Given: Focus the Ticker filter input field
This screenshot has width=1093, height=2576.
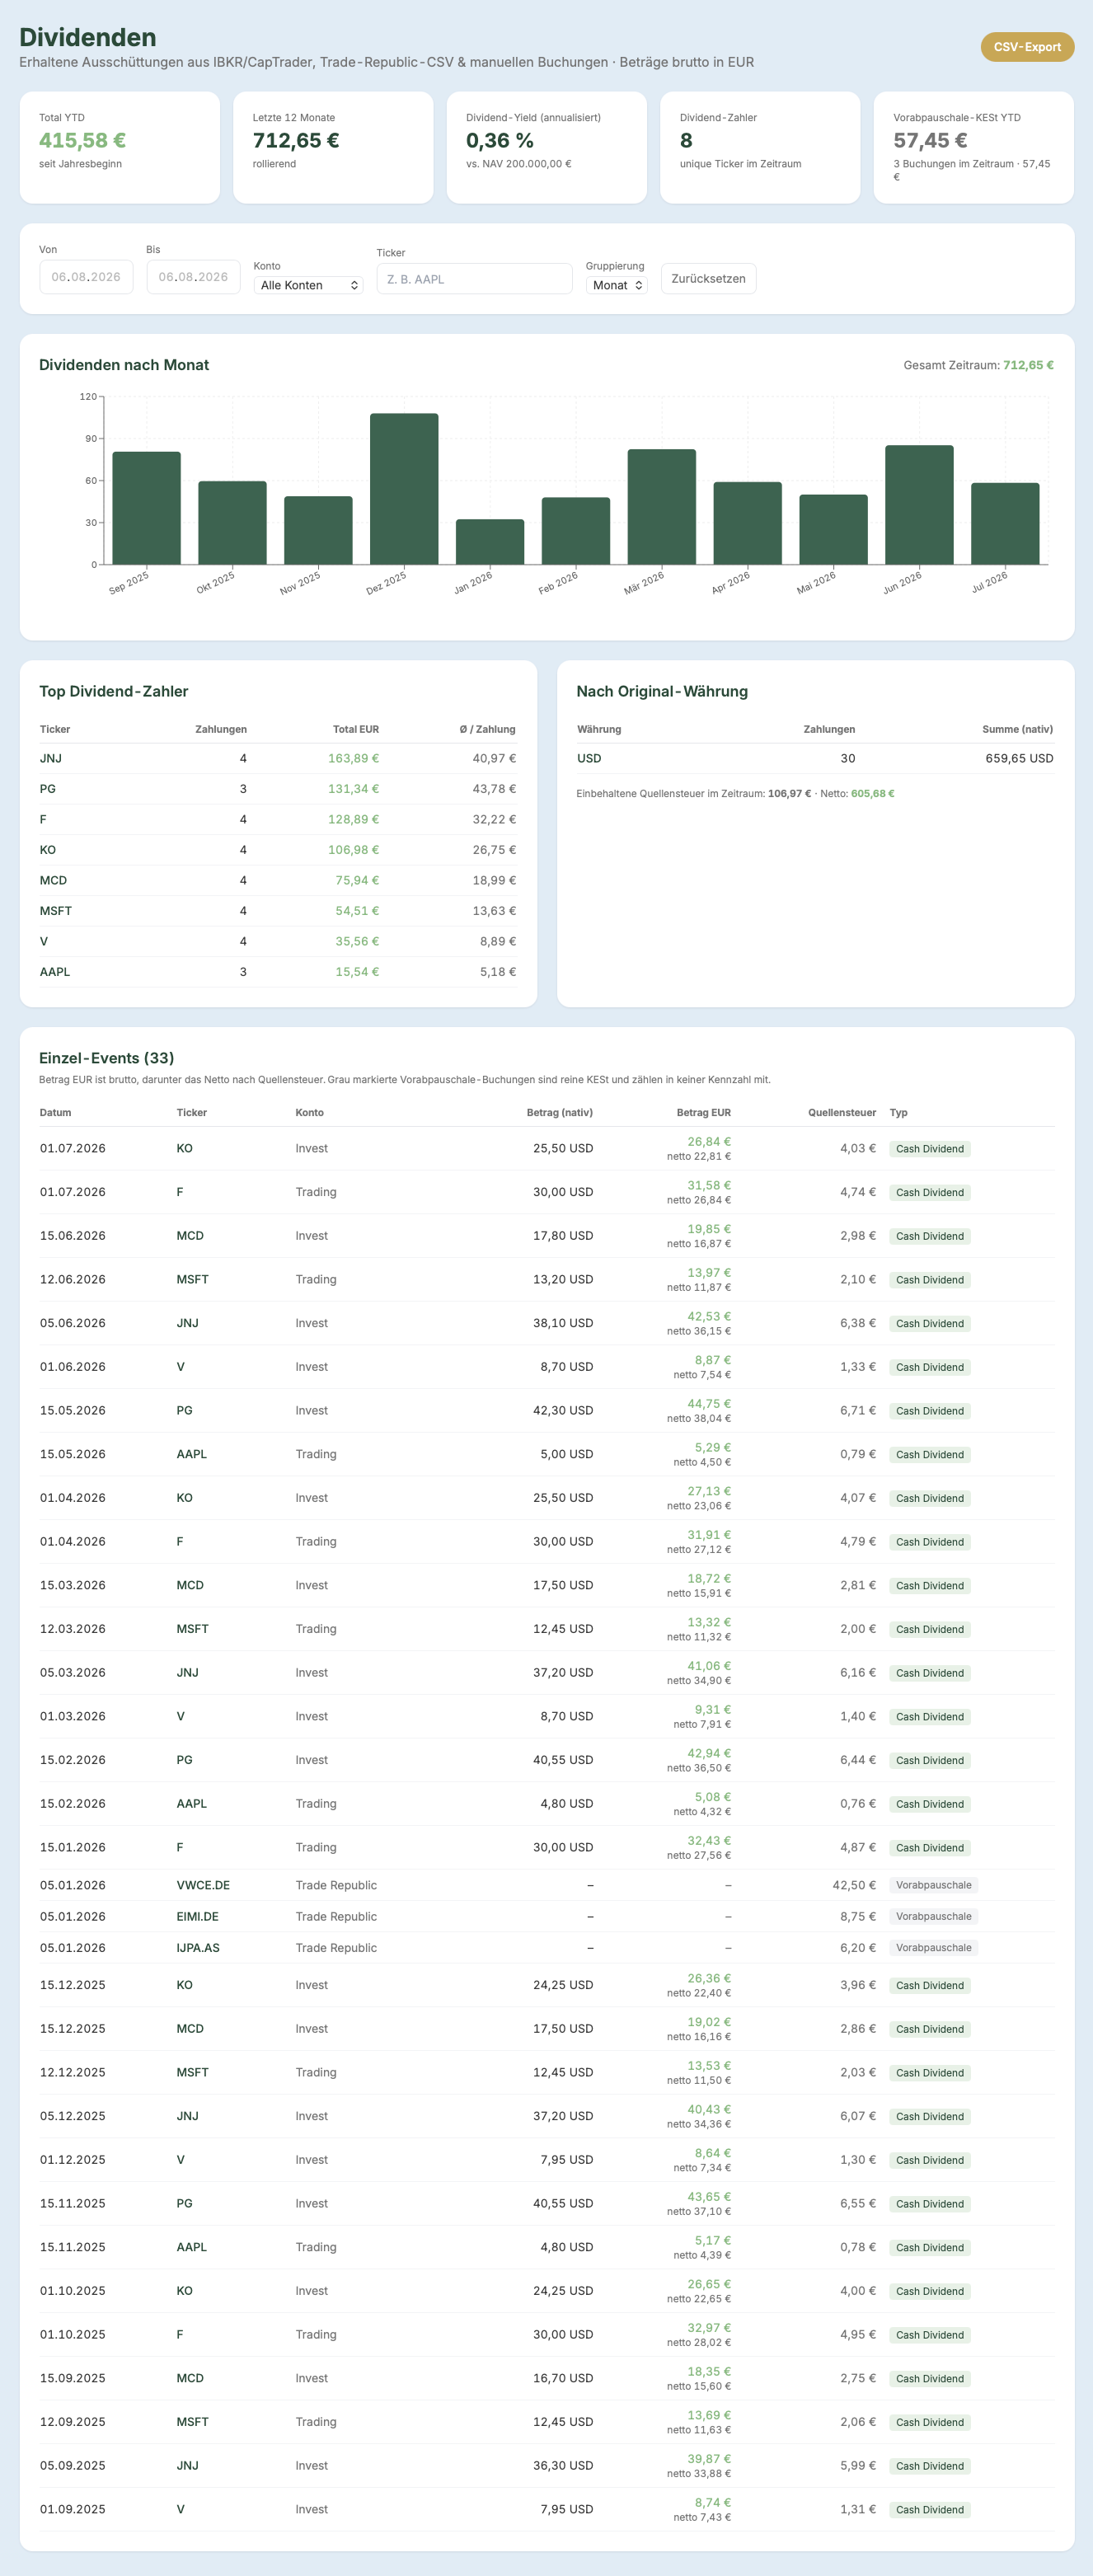Looking at the screenshot, I should 474,279.
